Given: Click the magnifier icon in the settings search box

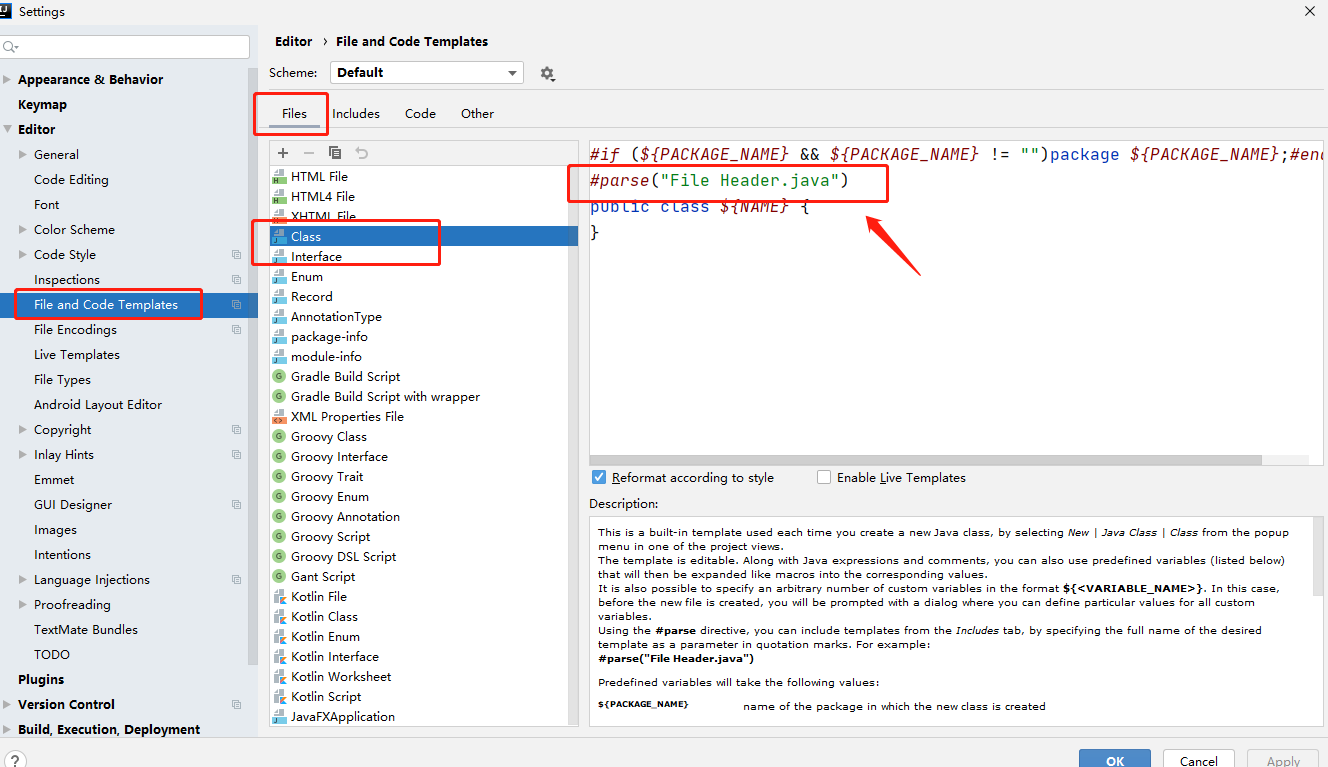Looking at the screenshot, I should pos(11,47).
